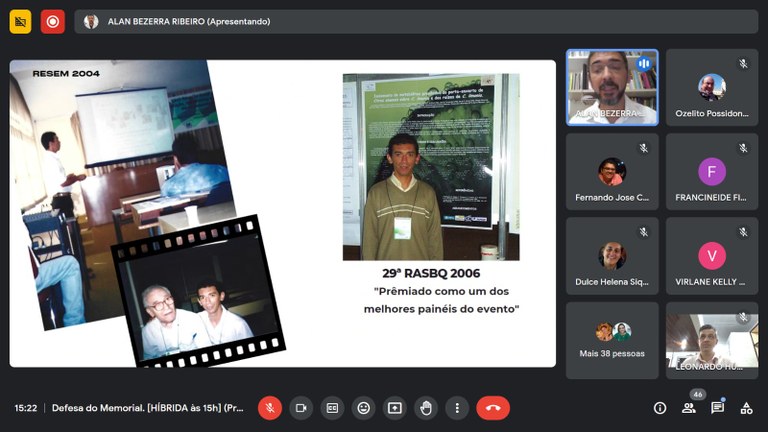
Task: Click the yellow icon at top left
Action: click(21, 21)
